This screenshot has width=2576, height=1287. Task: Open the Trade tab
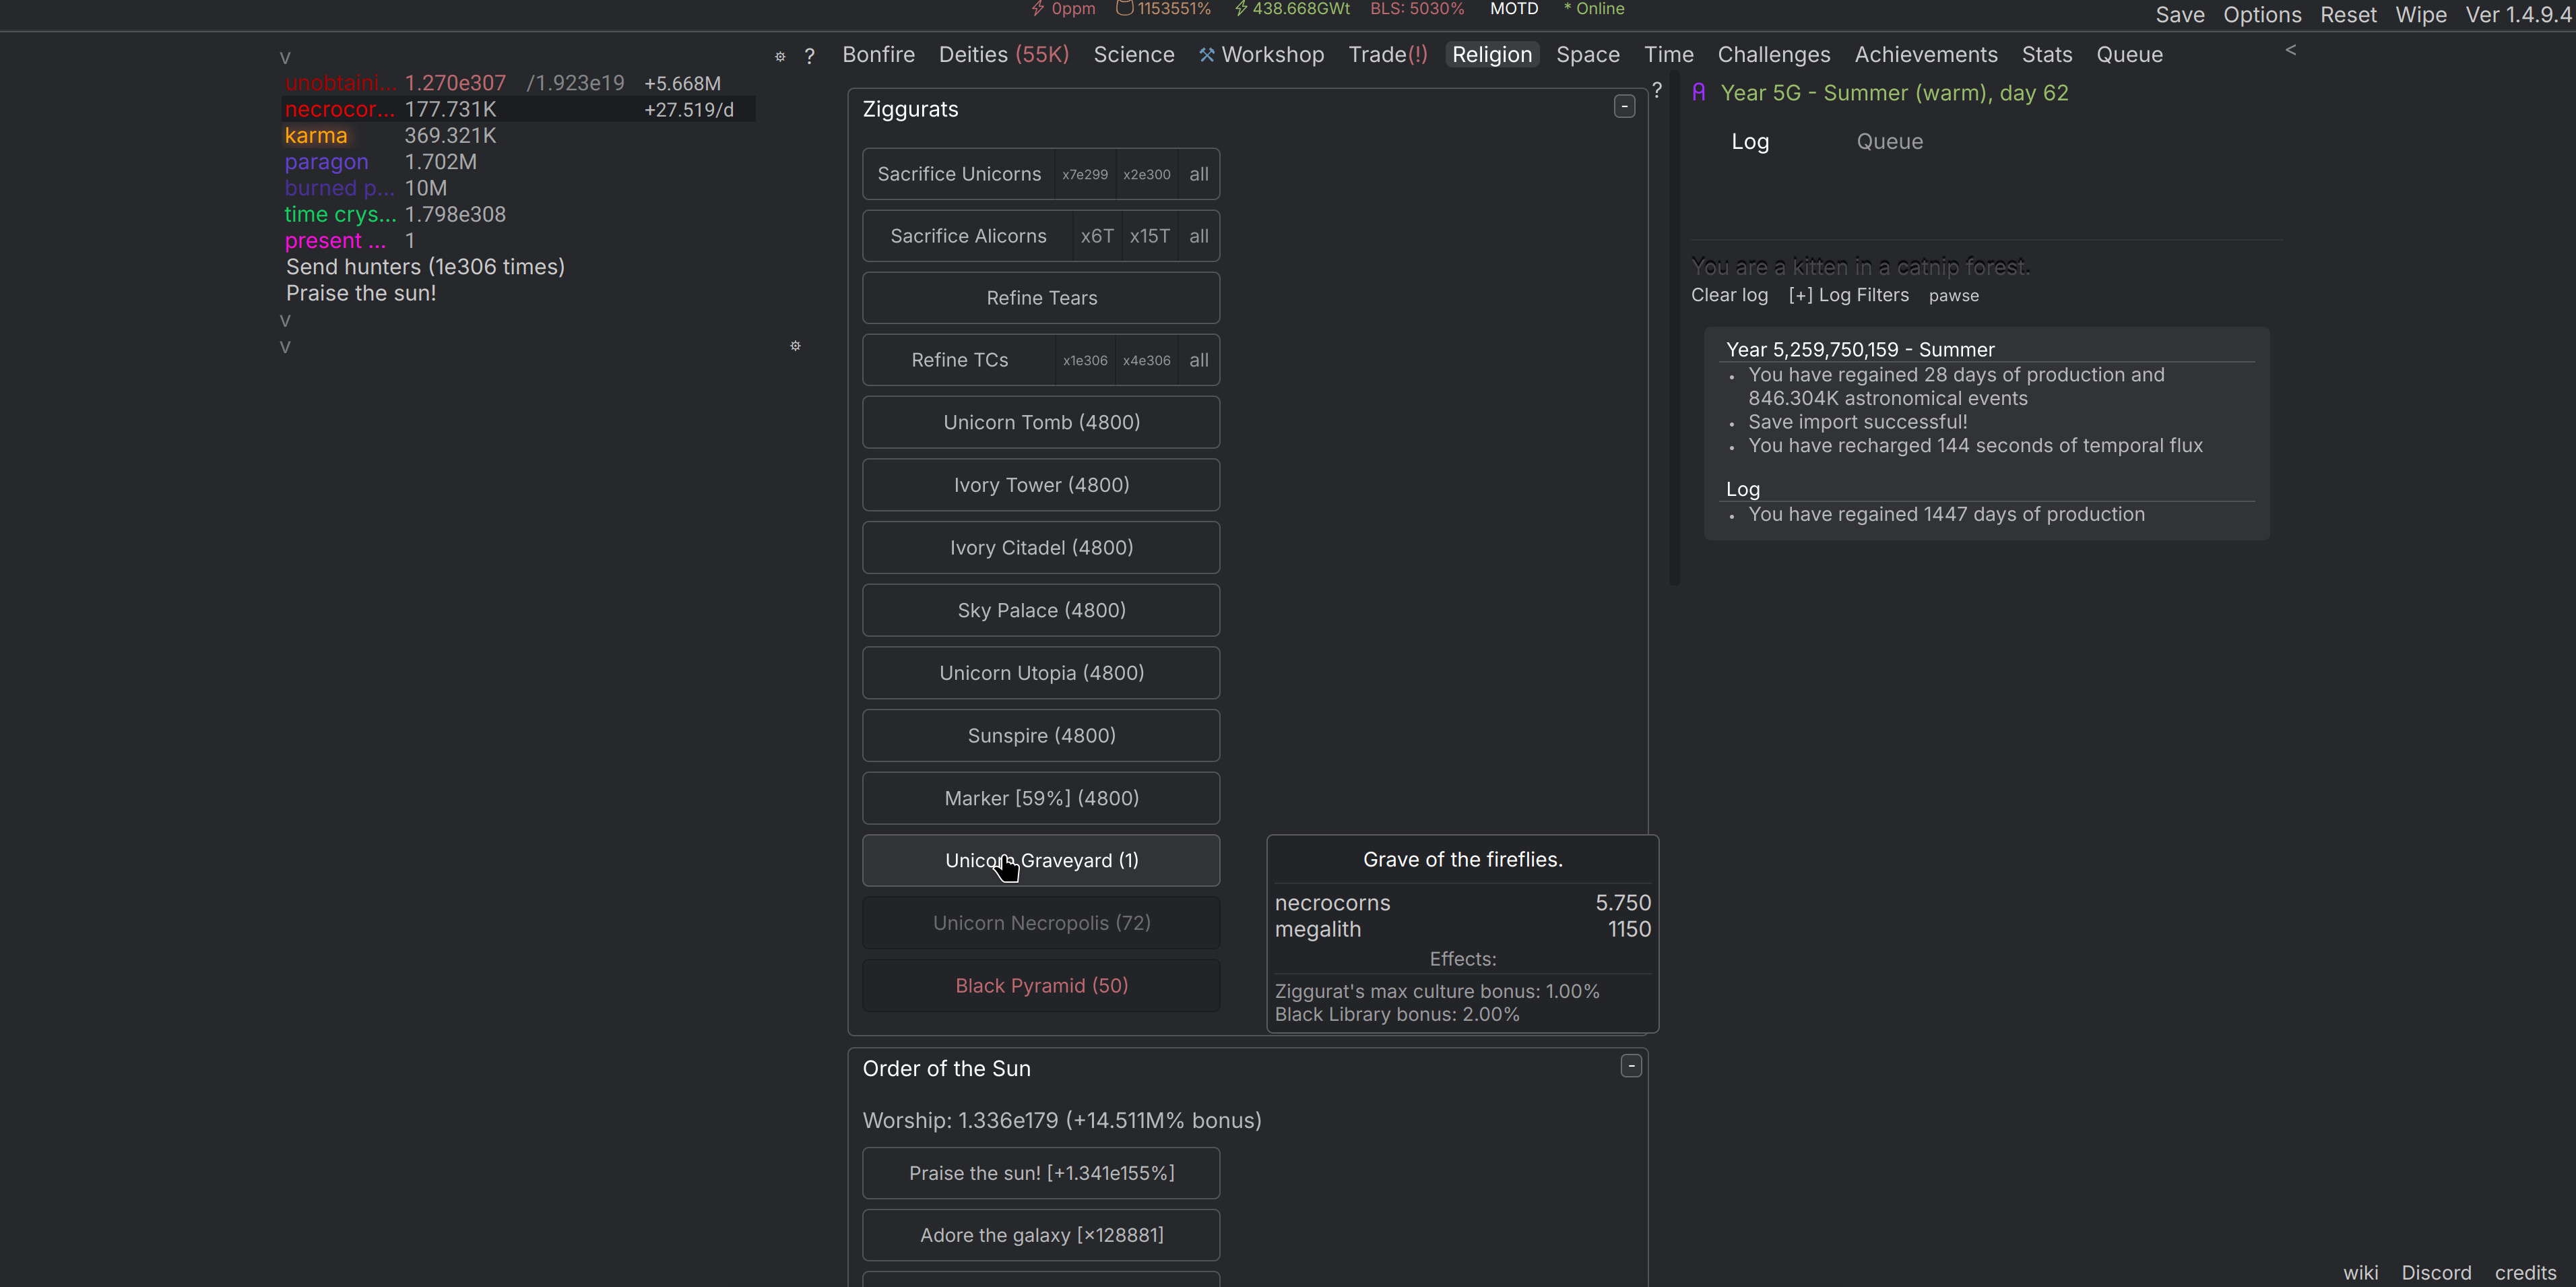point(1387,54)
